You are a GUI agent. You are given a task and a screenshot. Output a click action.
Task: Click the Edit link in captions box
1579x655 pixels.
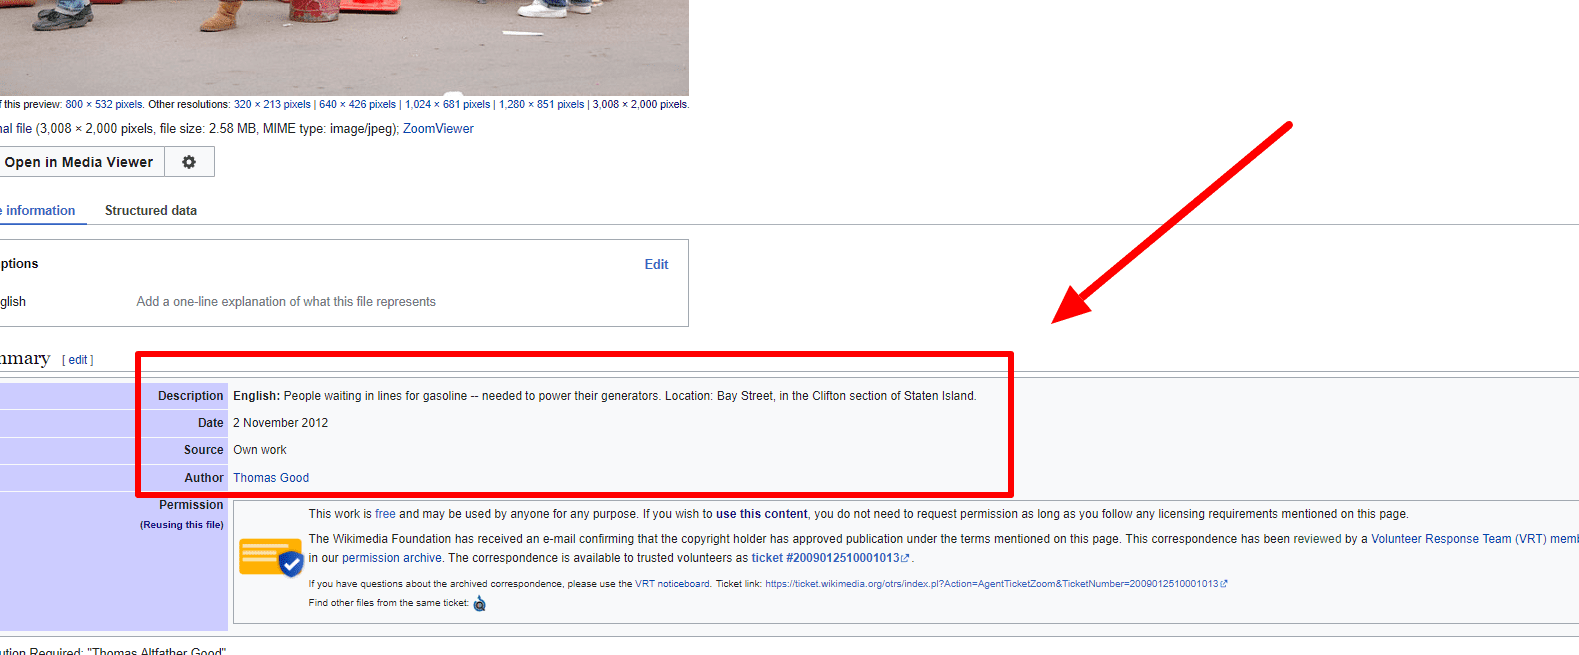tap(656, 265)
